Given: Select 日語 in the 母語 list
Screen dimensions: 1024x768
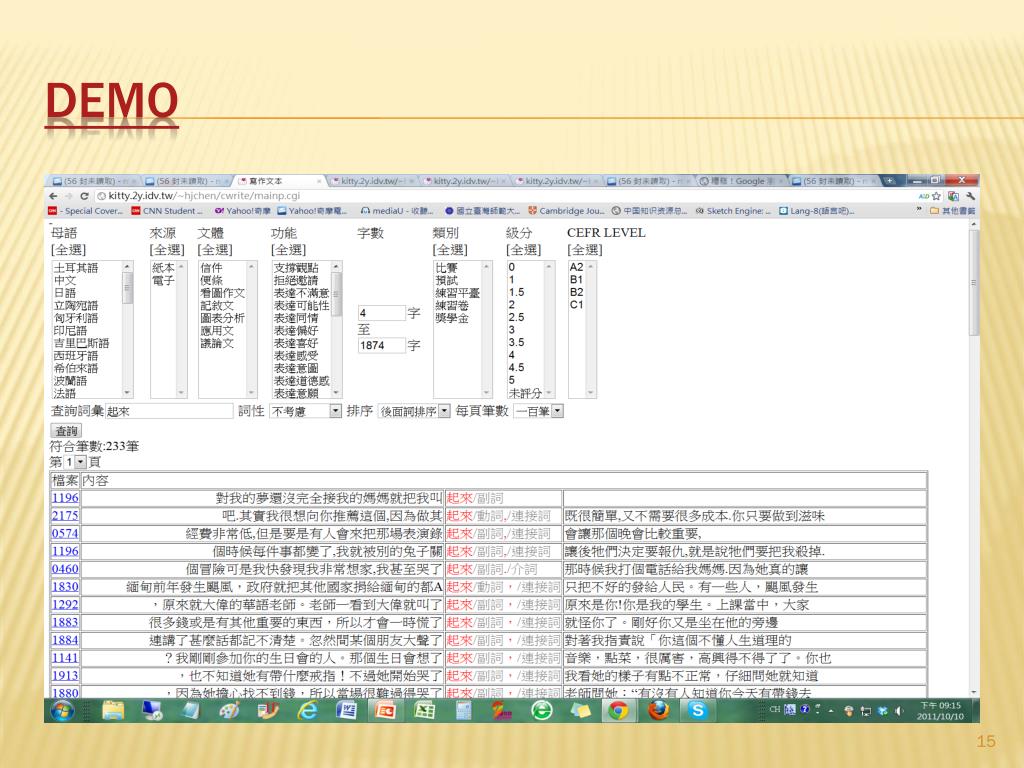Looking at the screenshot, I should coord(65,293).
